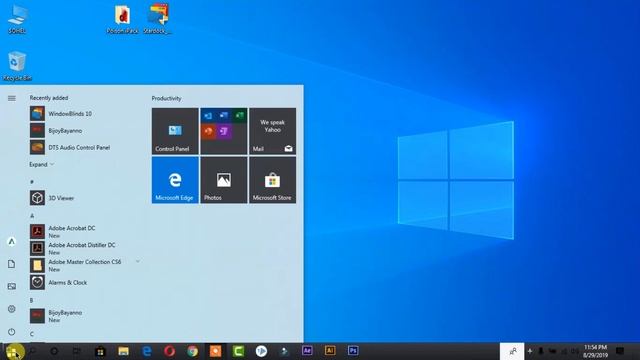
Task: Open the Office apps folder tile
Action: (x=224, y=131)
